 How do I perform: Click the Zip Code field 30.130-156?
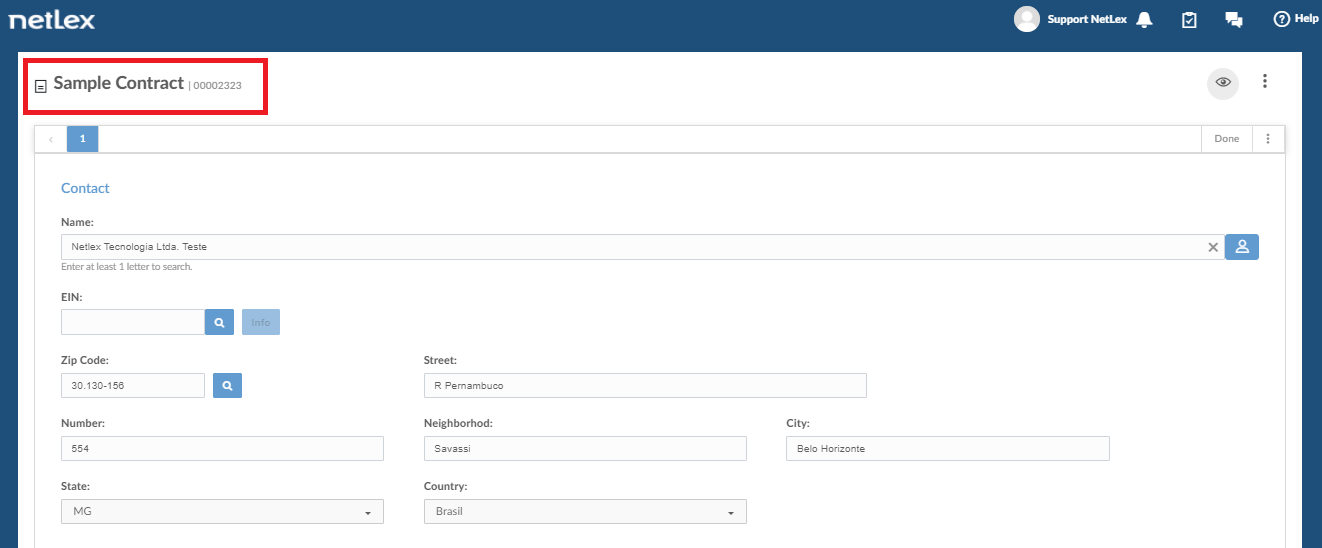tap(133, 385)
